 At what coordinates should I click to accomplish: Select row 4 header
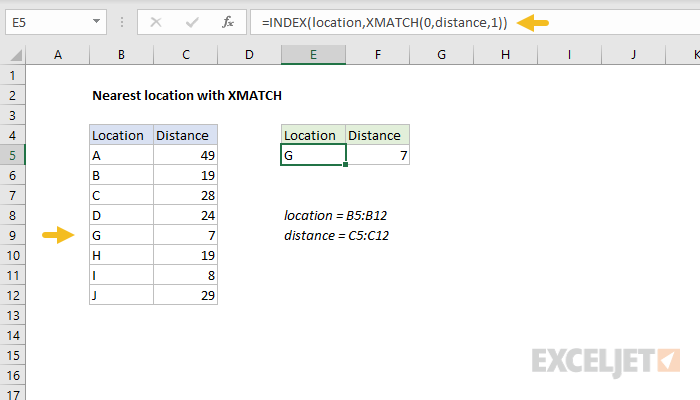tap(12, 136)
